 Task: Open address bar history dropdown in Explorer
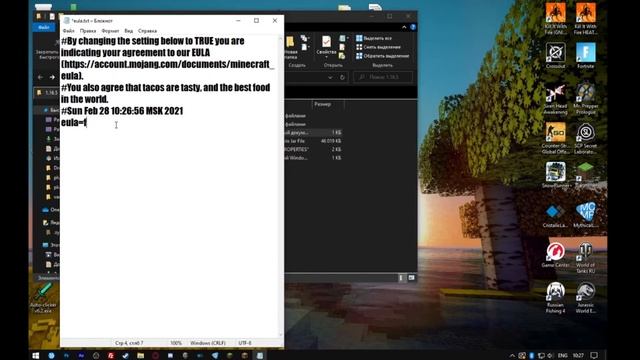tap(330, 77)
